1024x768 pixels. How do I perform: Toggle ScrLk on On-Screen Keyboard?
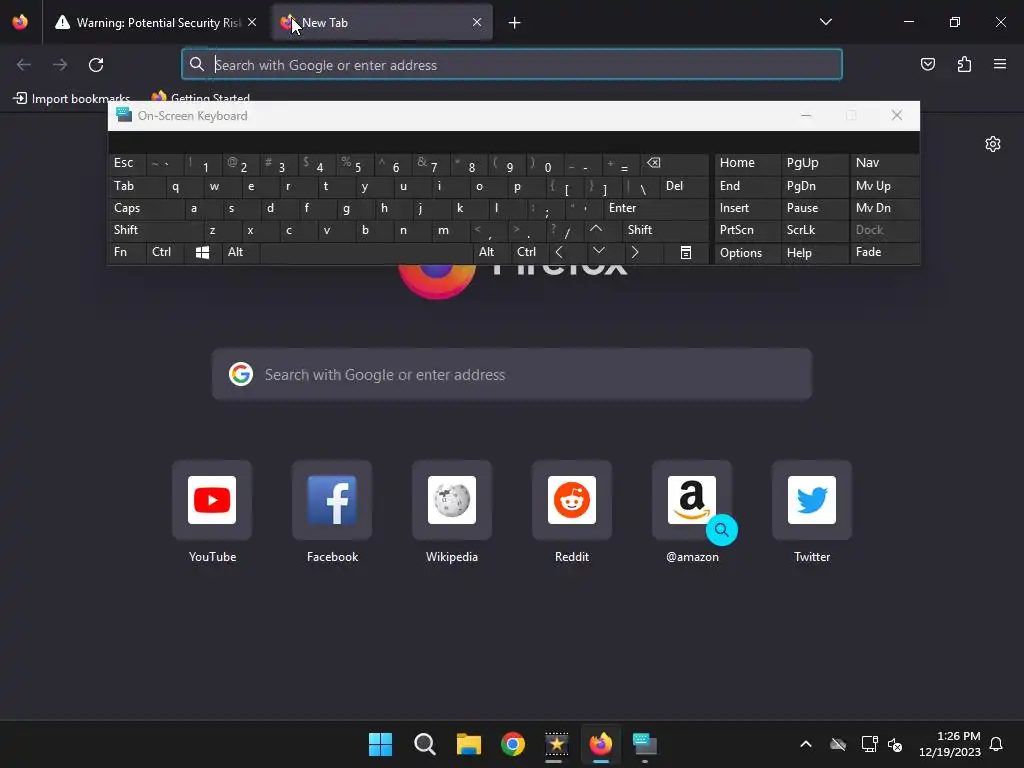tap(814, 230)
